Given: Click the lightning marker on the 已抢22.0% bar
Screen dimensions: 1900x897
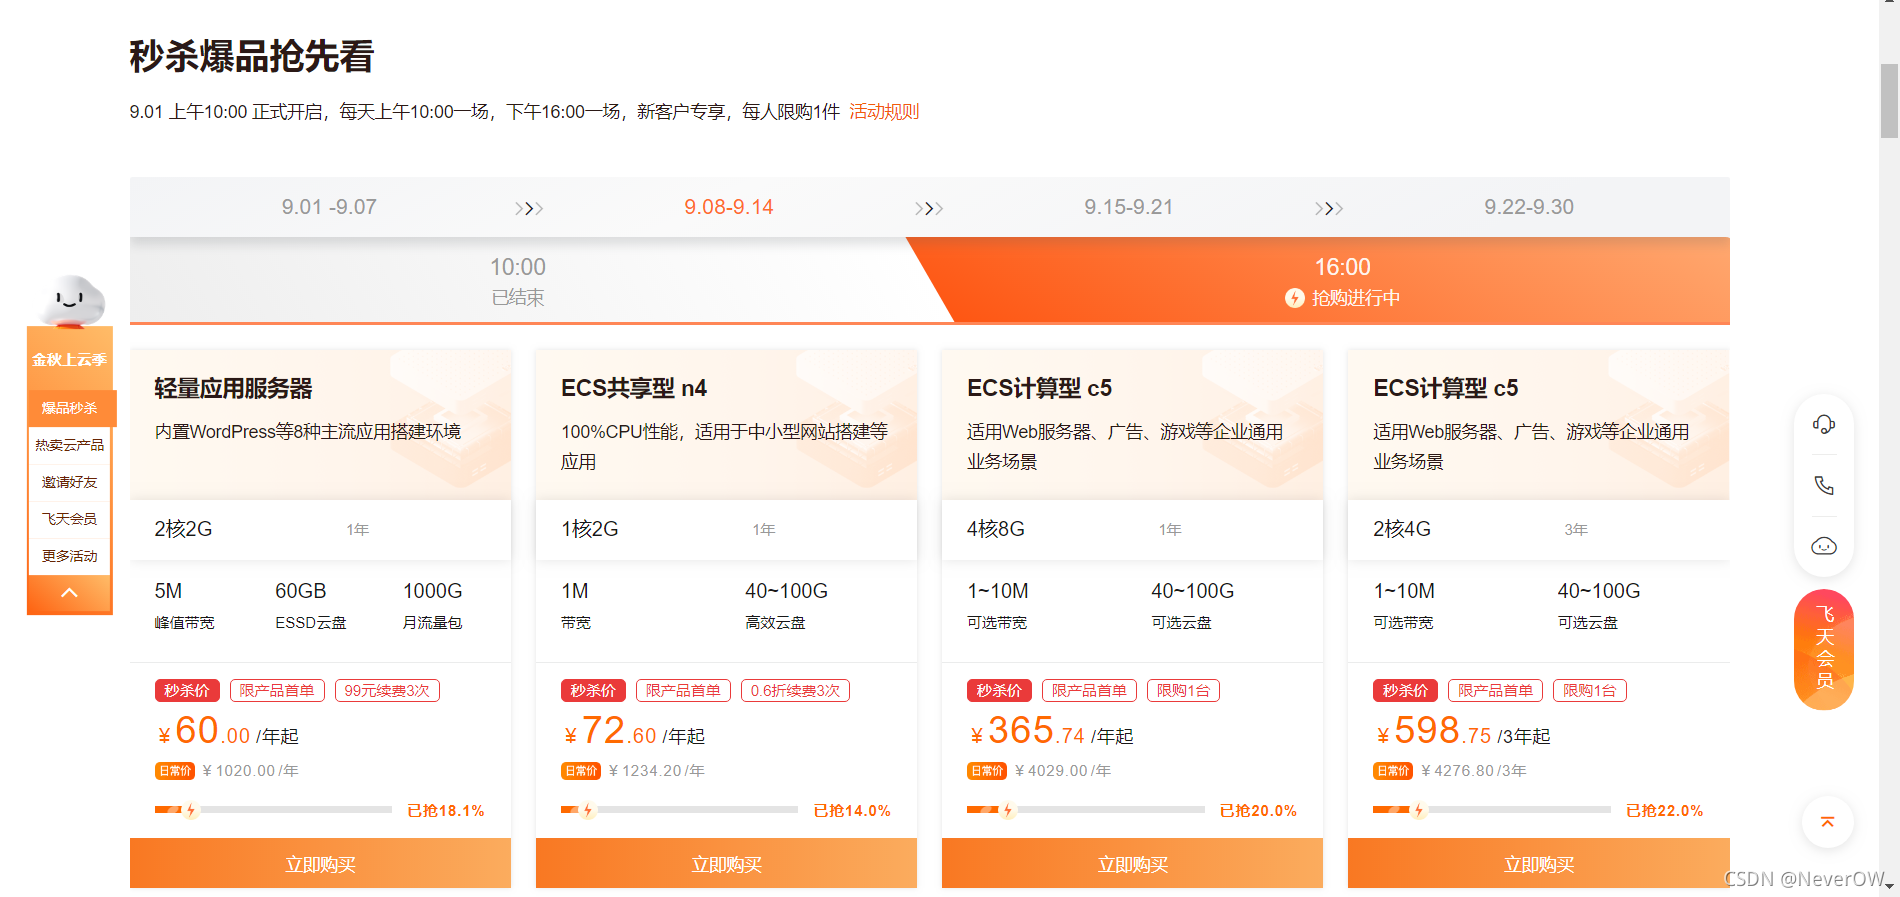Looking at the screenshot, I should pos(1418,810).
